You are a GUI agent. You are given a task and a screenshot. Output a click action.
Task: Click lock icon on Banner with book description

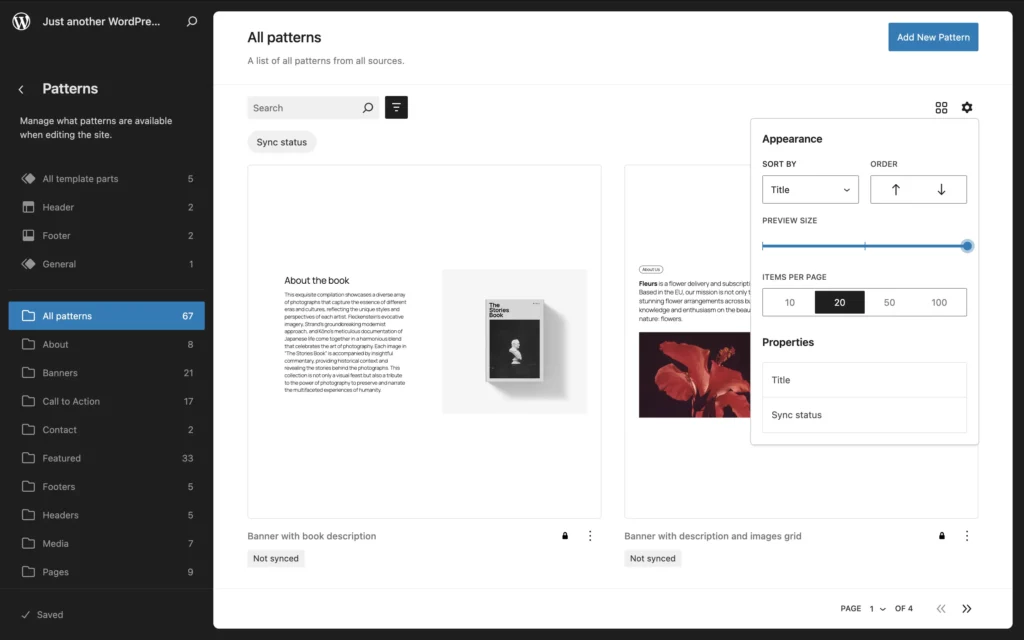point(565,536)
